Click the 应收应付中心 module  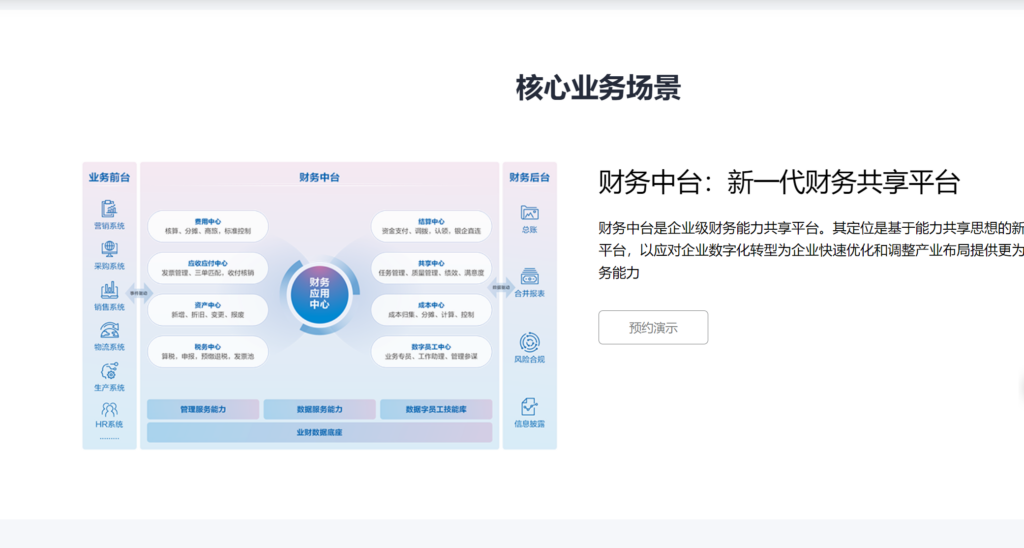[x=208, y=267]
